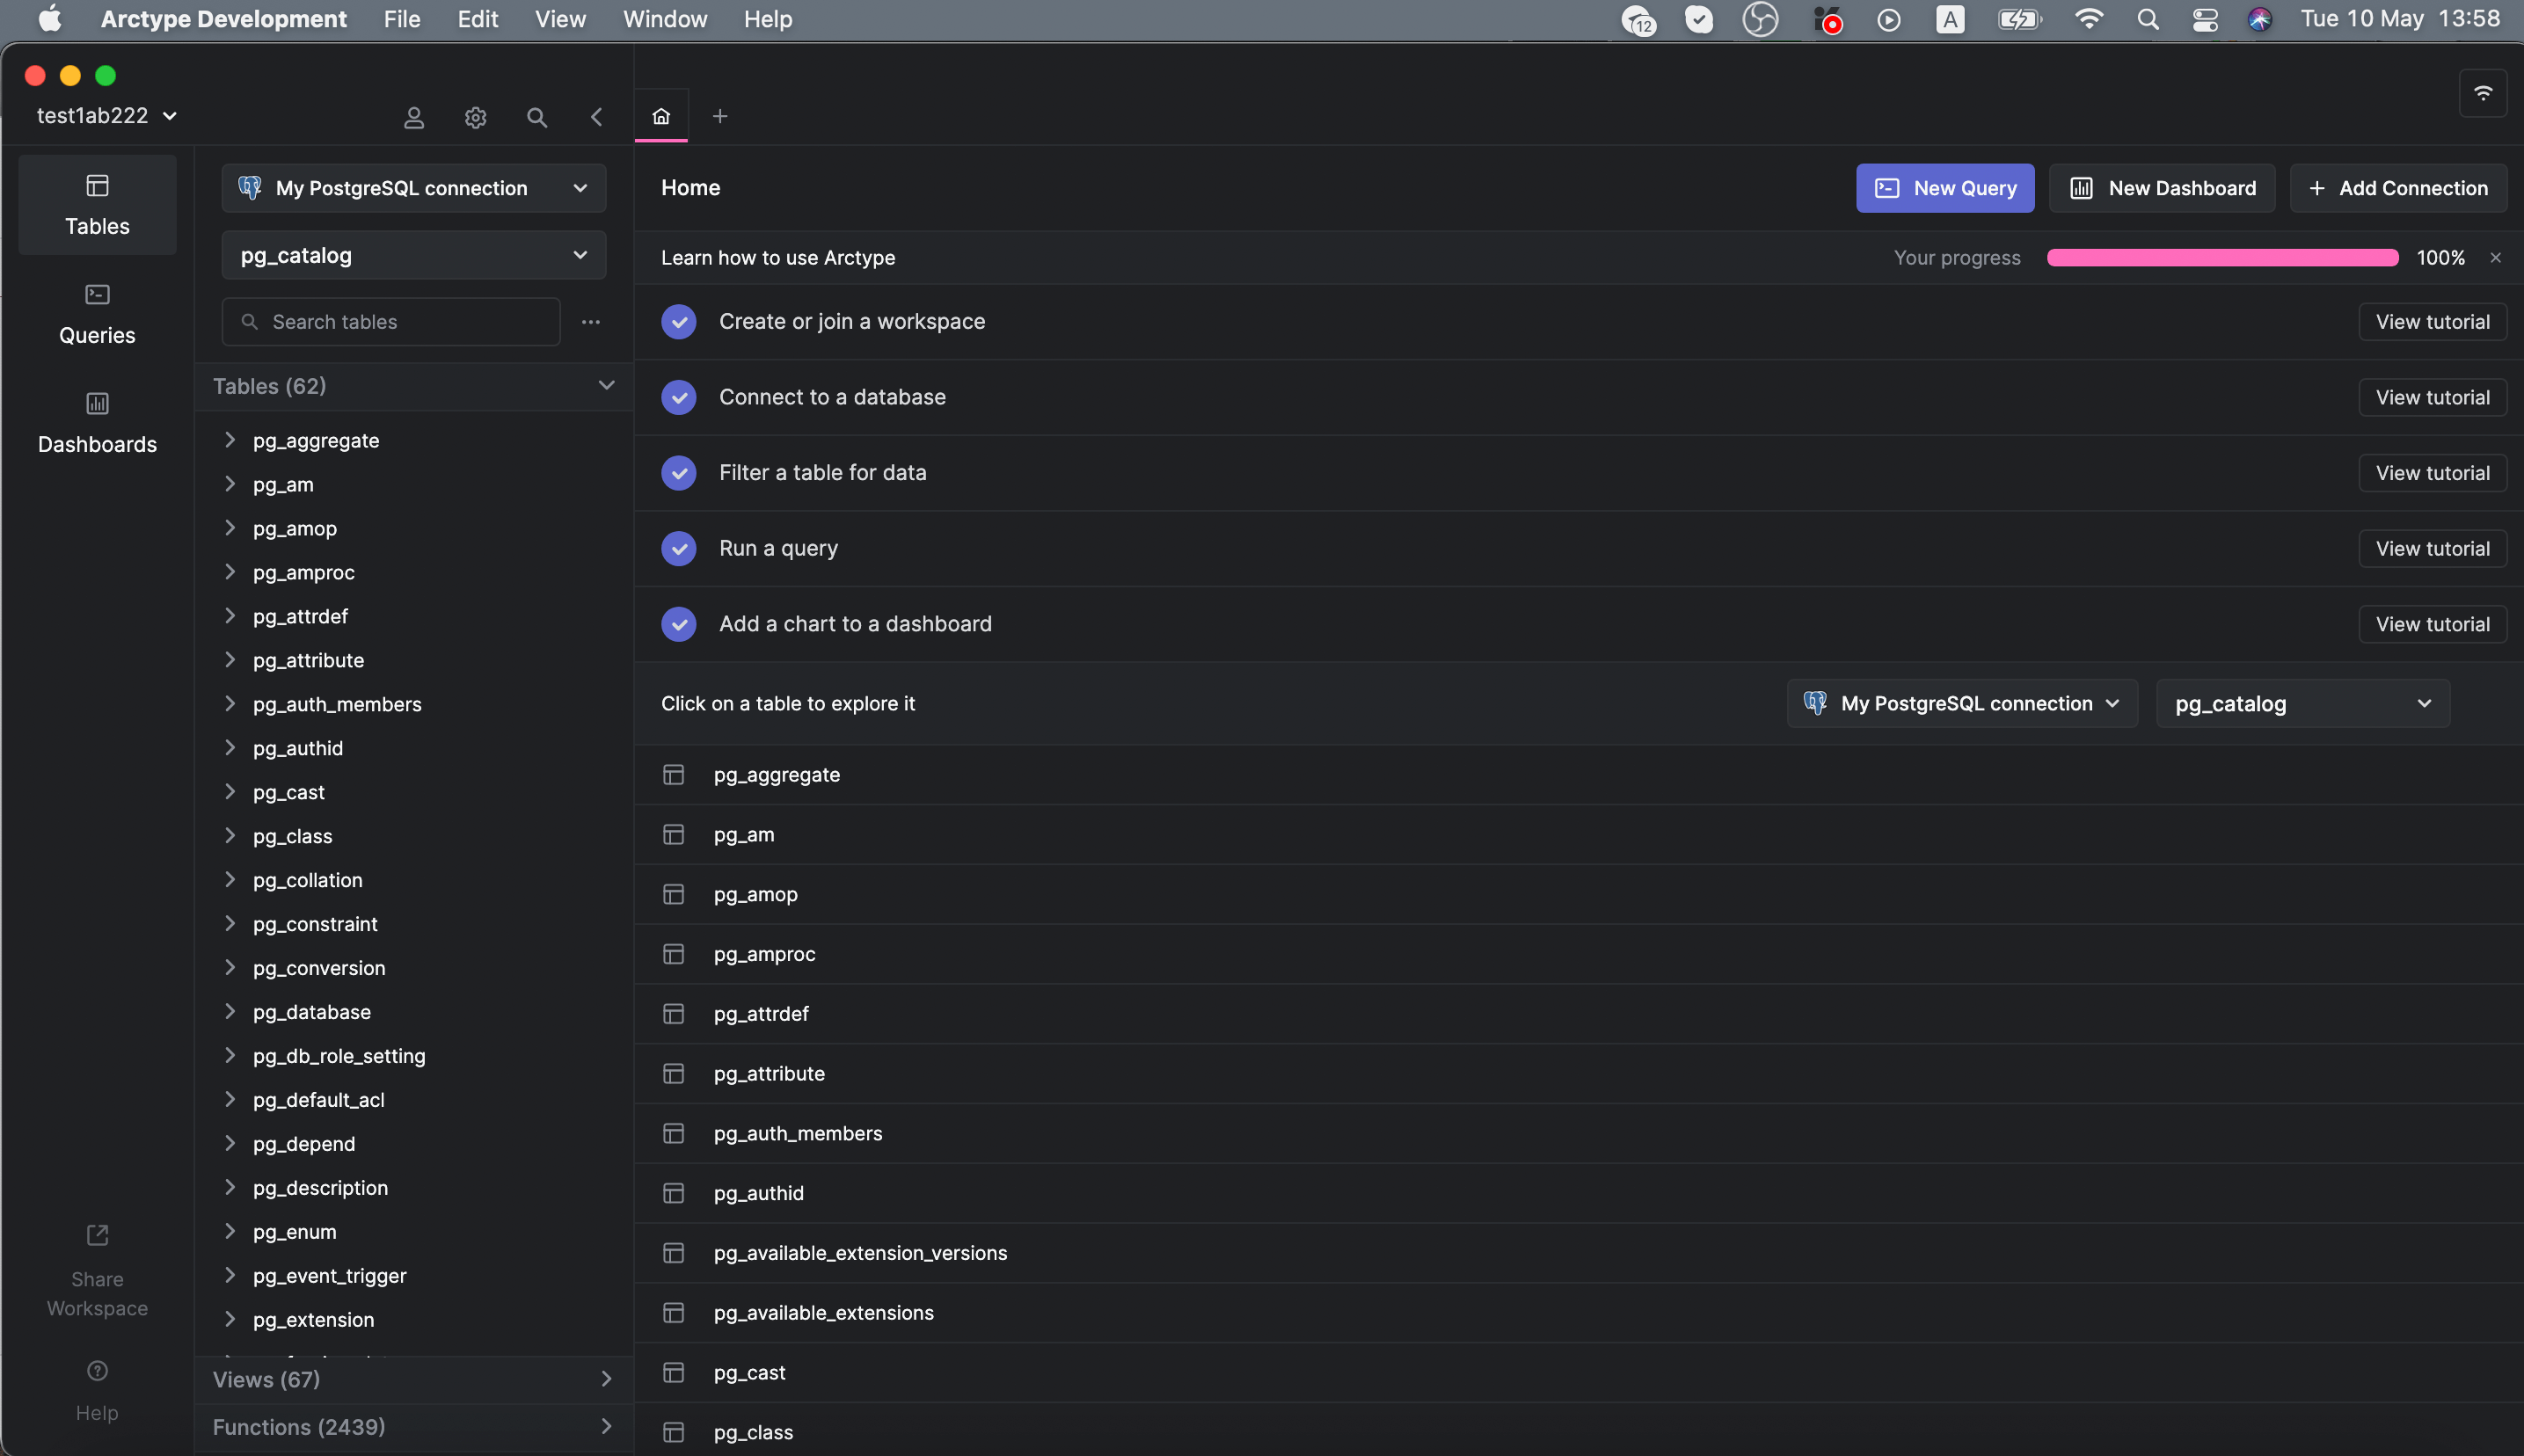View tutorial for Create or join a workspace

pos(2432,322)
